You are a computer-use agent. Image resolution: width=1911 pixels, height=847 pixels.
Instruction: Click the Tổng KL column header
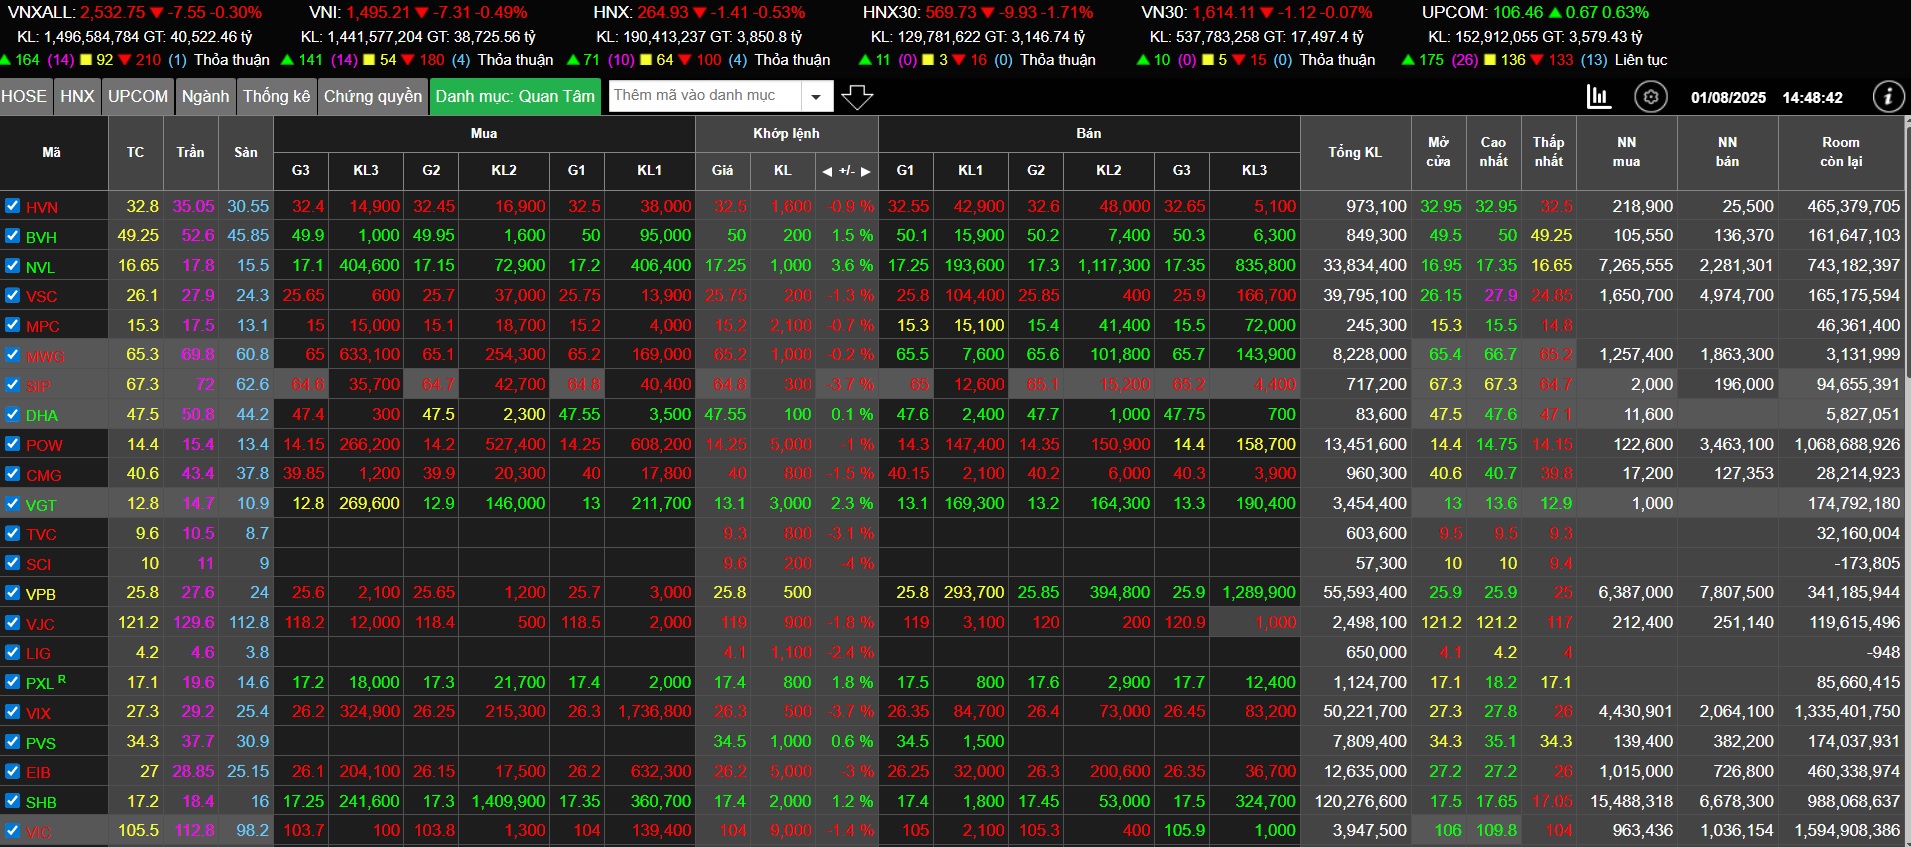[x=1355, y=152]
